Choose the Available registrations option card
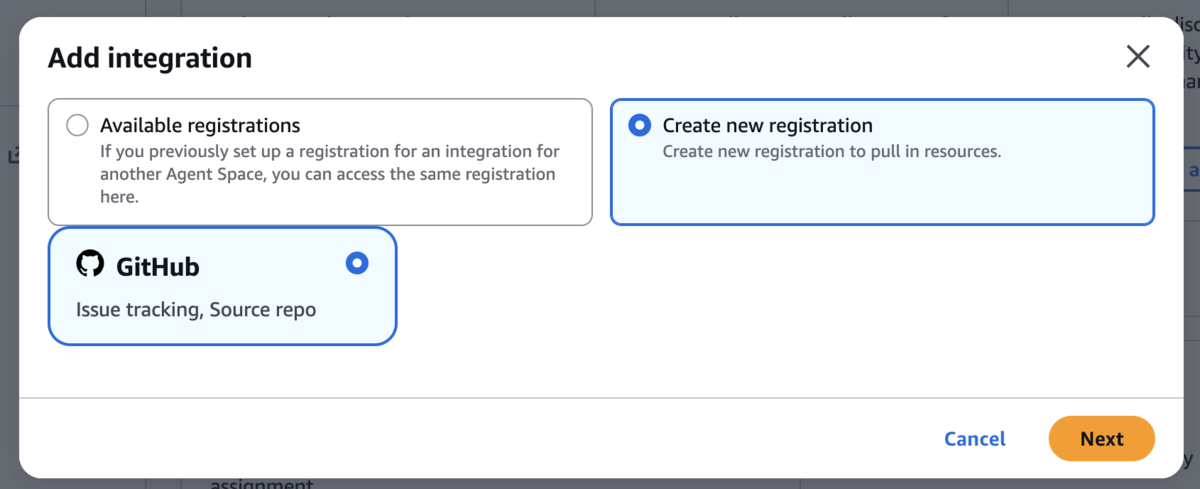The image size is (1200, 489). tap(320, 162)
